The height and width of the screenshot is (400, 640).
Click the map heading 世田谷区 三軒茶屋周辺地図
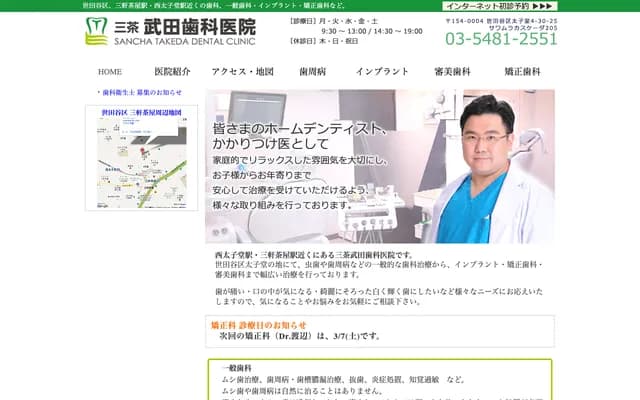pyautogui.click(x=141, y=113)
